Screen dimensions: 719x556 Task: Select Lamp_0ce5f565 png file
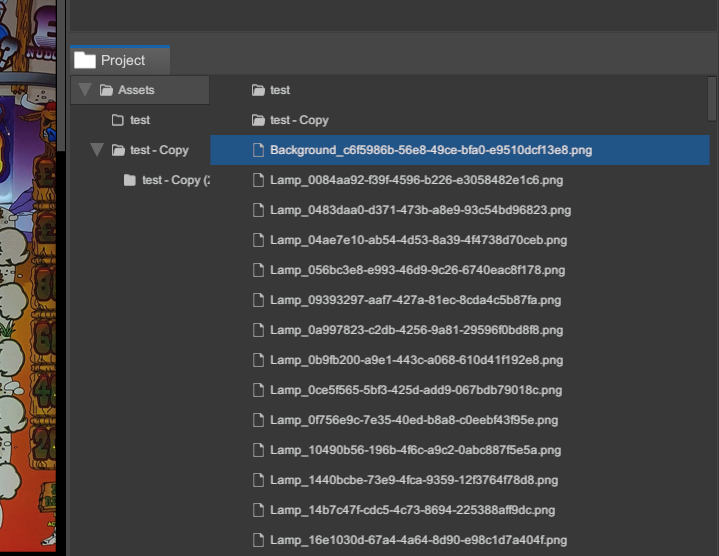(x=416, y=390)
